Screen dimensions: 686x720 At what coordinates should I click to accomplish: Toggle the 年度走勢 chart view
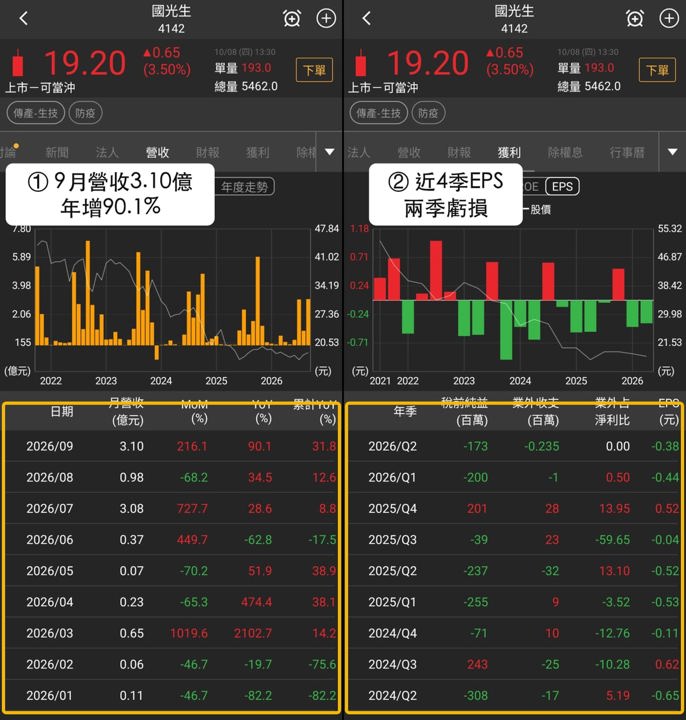click(x=245, y=187)
